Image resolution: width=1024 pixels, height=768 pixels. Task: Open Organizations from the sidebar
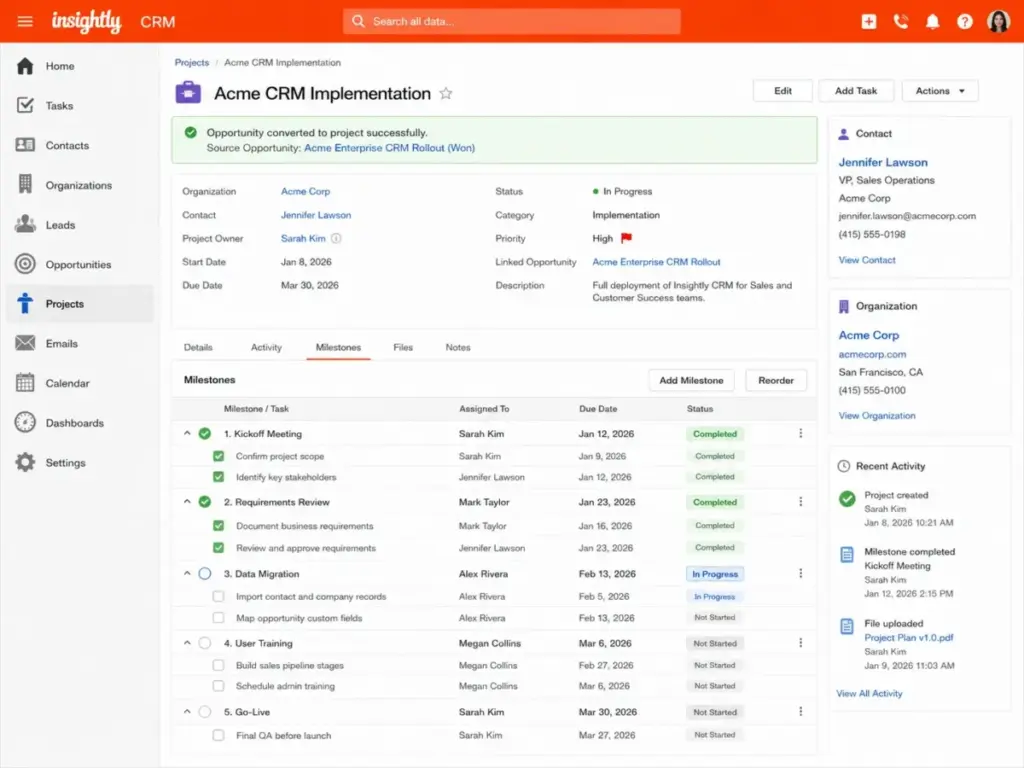[x=80, y=185]
